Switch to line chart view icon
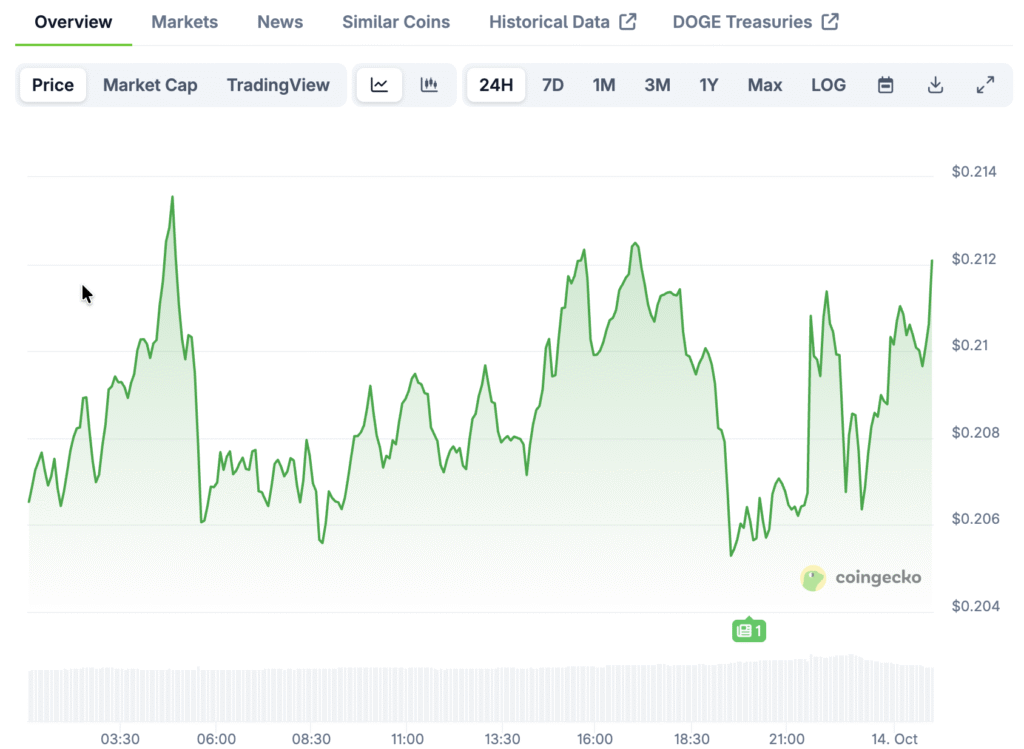This screenshot has height=749, width=1024. point(379,85)
